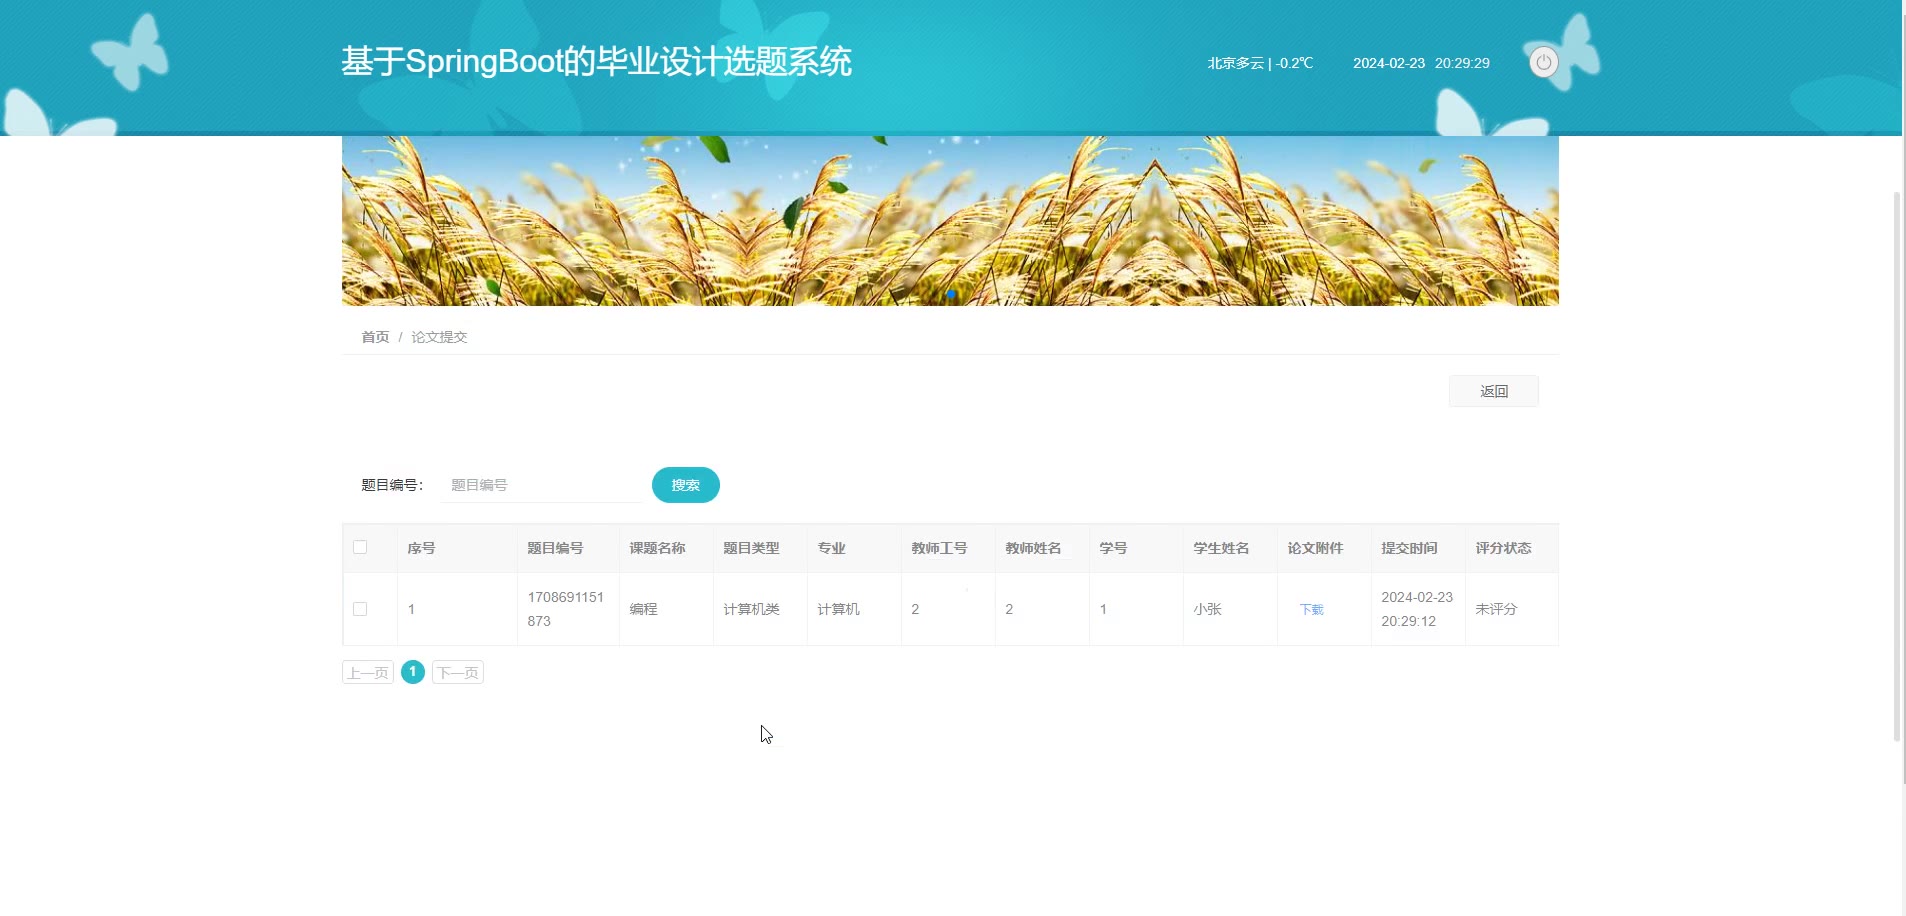The height and width of the screenshot is (916, 1906).
Task: Click topic number 1708691151873 cell
Action: [x=566, y=609]
